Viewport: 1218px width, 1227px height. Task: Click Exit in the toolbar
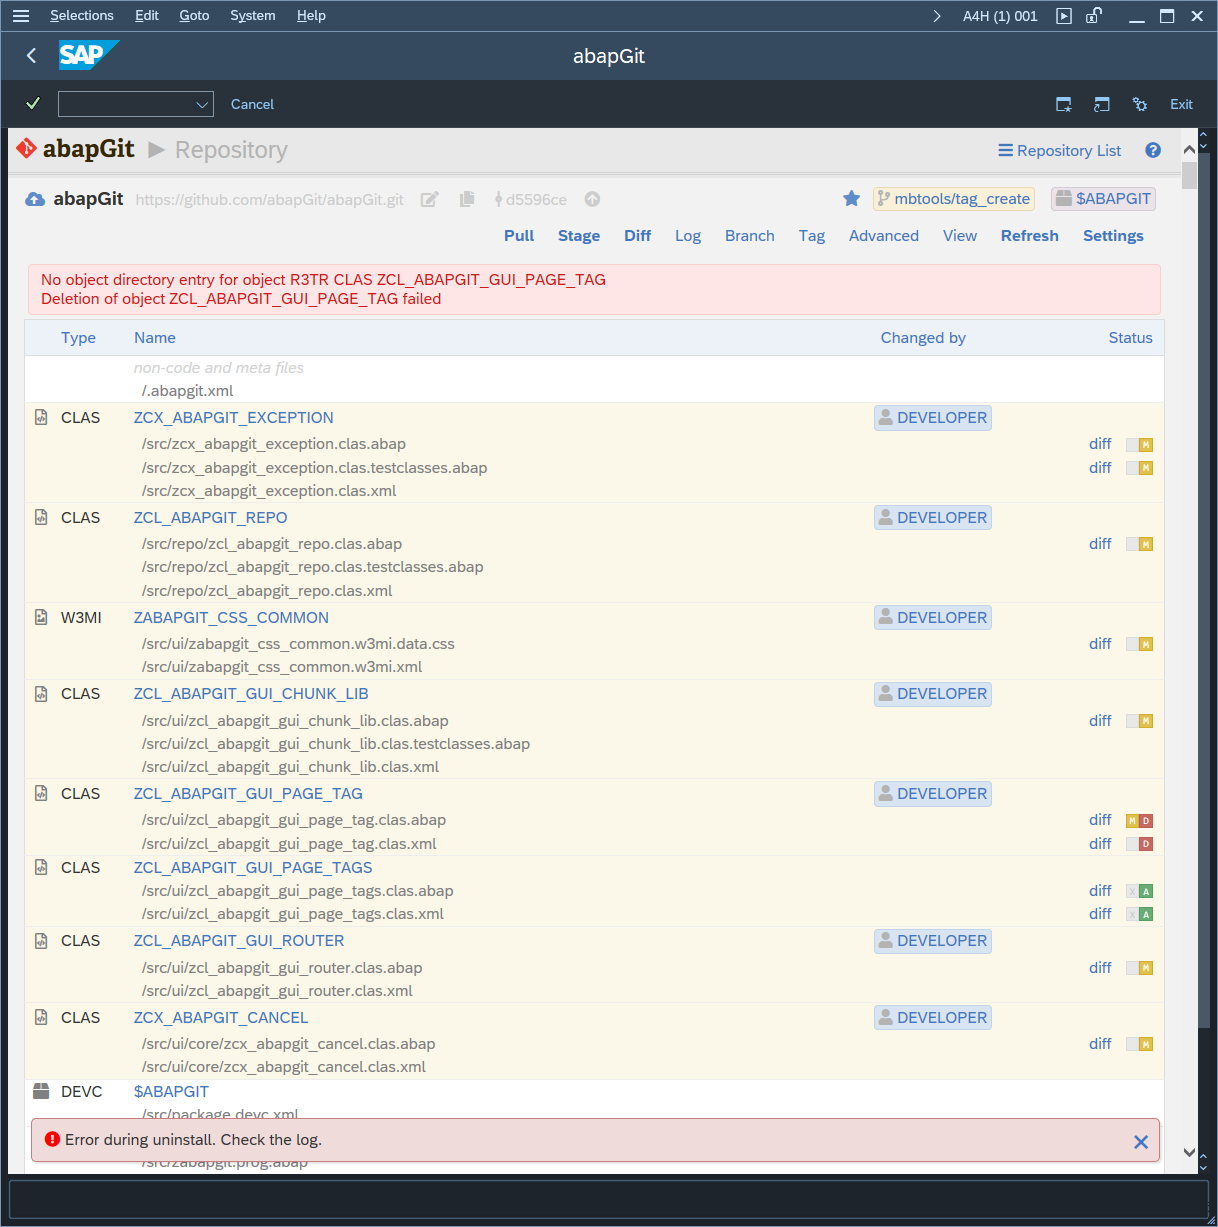(1181, 104)
